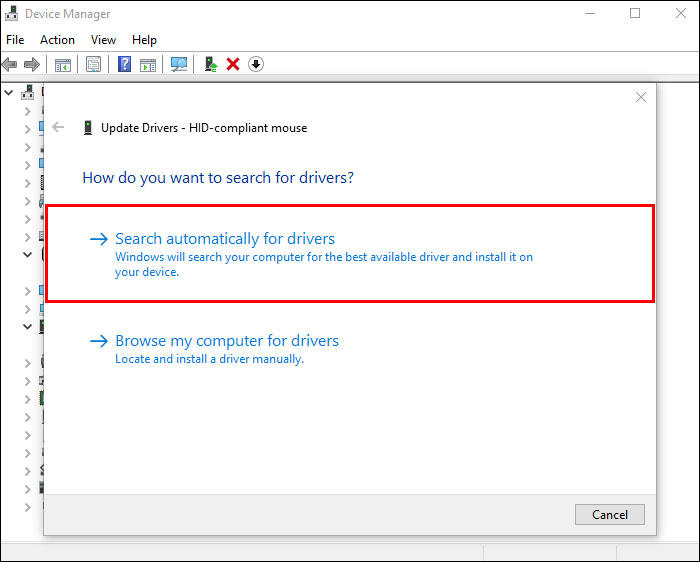
Task: Click the Scan for hardware changes icon
Action: [179, 64]
